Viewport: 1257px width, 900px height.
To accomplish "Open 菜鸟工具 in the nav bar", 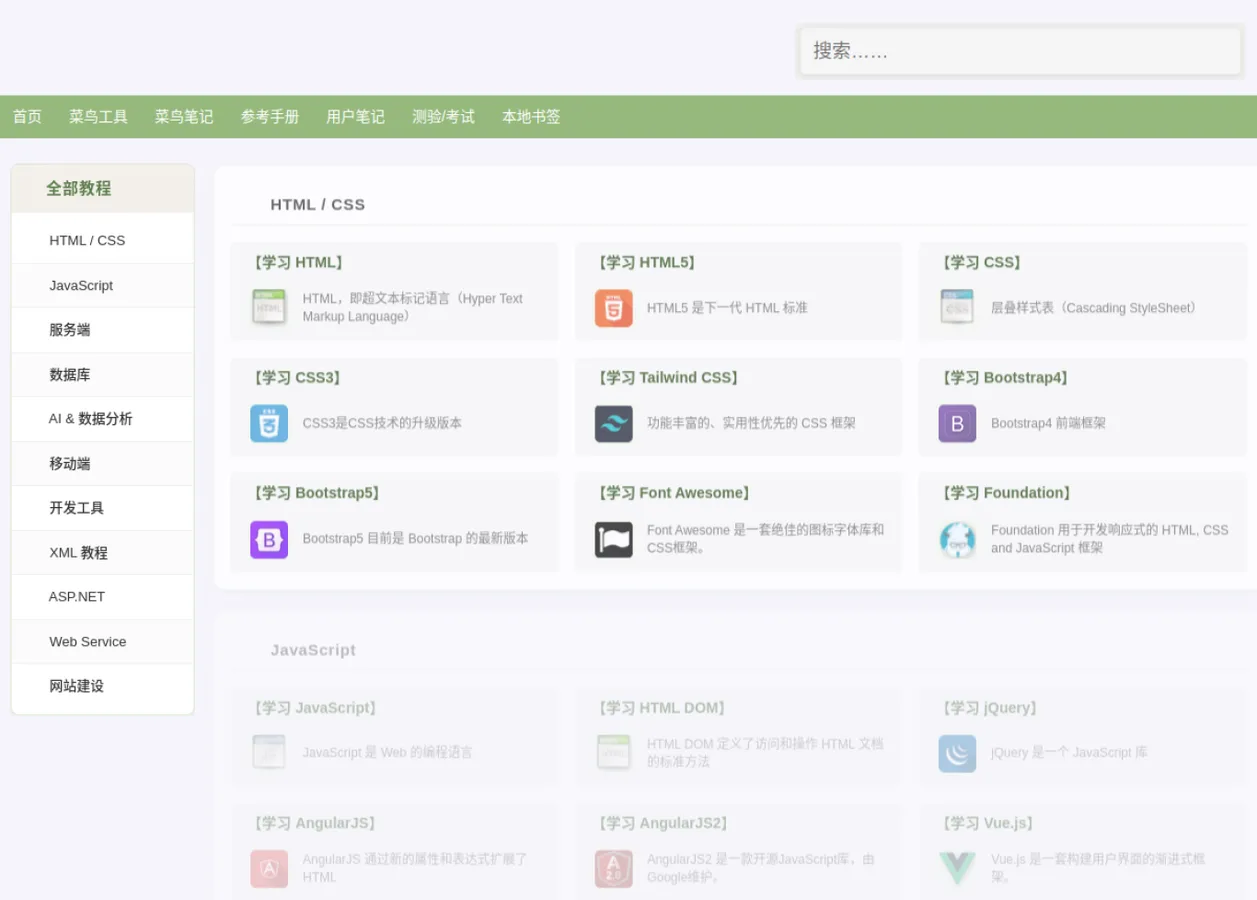I will coord(98,117).
